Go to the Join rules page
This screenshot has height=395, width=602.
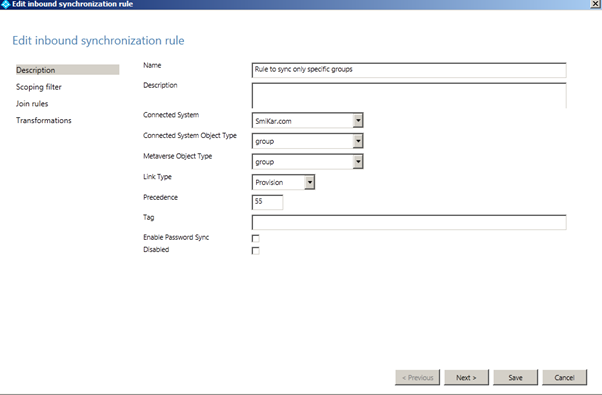pyautogui.click(x=32, y=104)
